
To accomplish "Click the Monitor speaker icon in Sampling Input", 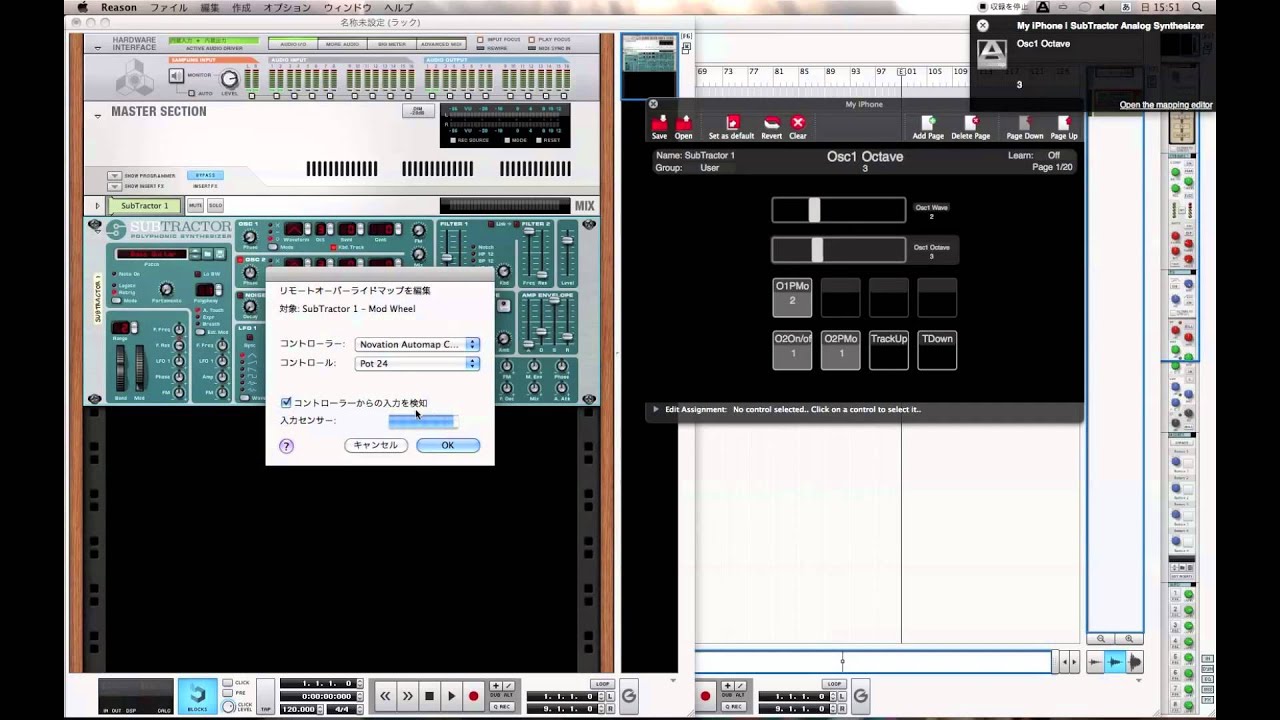I will pos(176,76).
